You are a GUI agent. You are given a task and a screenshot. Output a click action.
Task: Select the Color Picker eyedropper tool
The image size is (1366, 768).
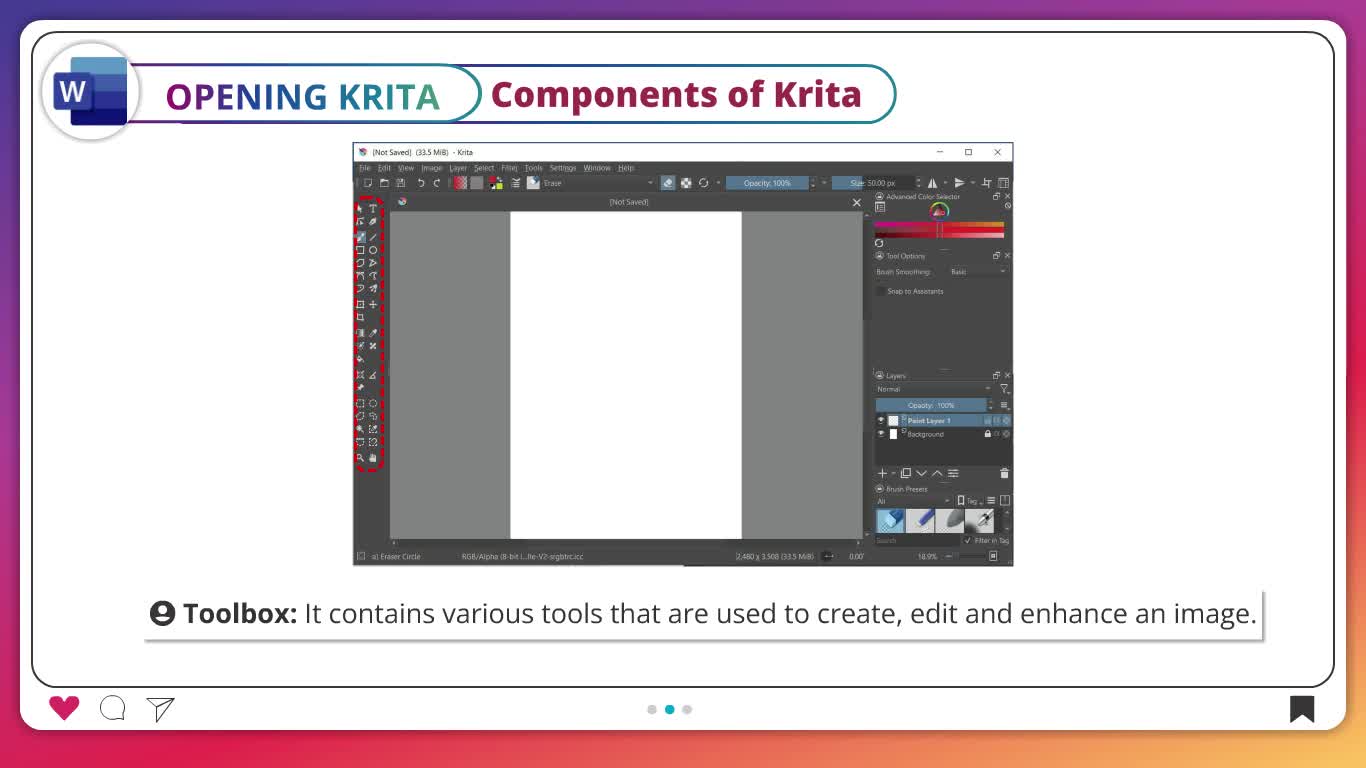373,333
